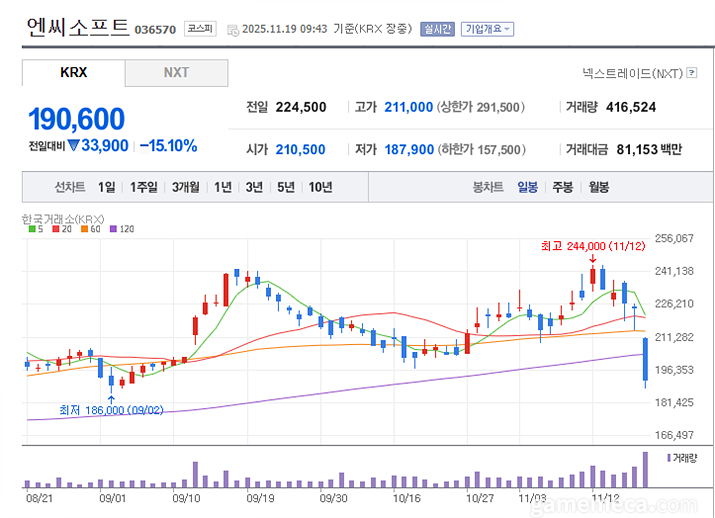Select the 주봉 weekly candle chart option
This screenshot has width=715, height=518.
563,187
